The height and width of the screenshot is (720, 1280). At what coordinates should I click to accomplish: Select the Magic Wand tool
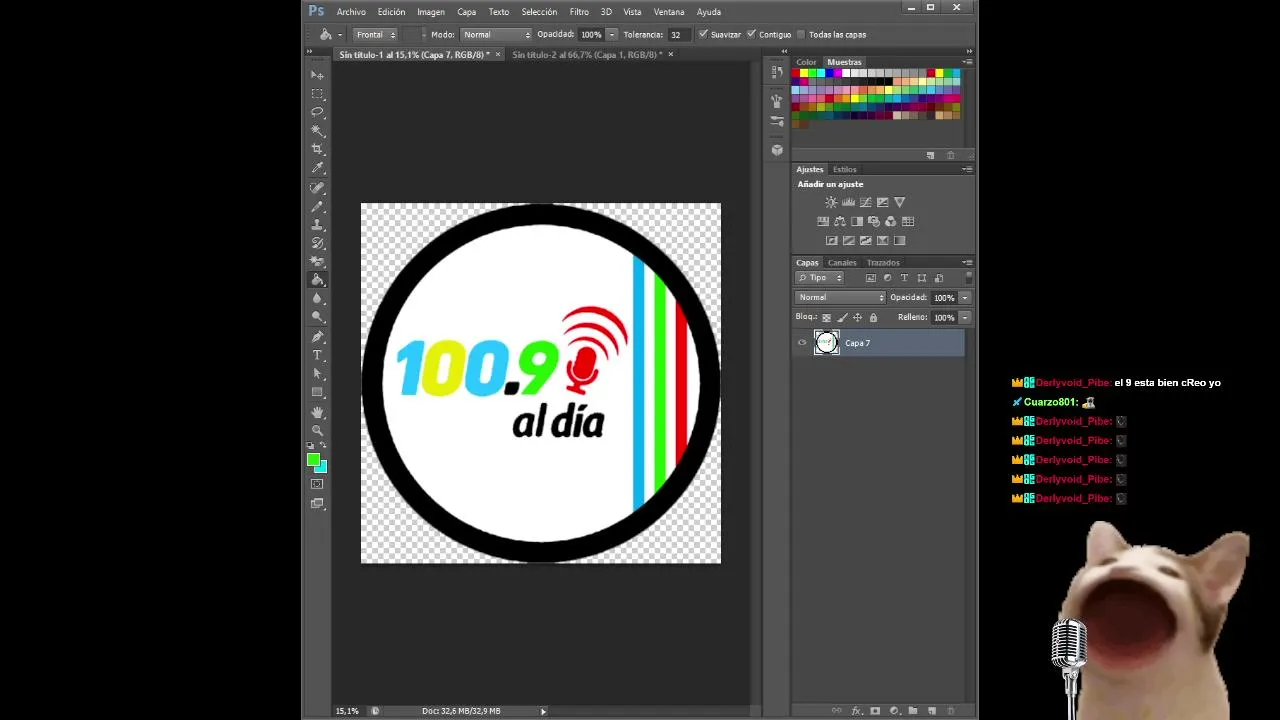[x=317, y=131]
